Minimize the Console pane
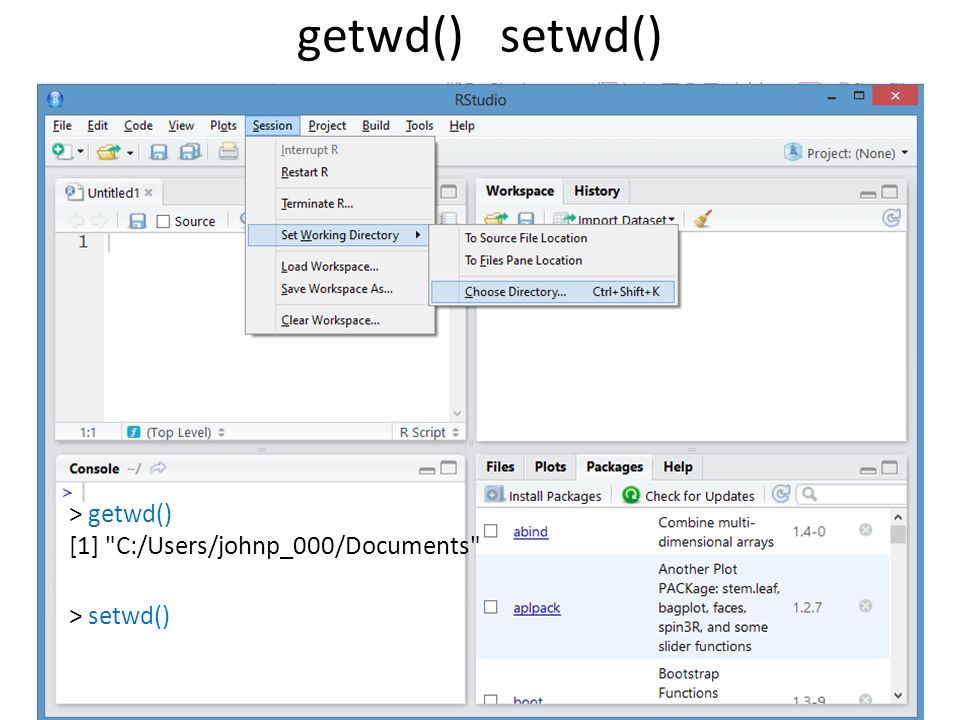Viewport: 960px width, 720px height. (x=427, y=470)
